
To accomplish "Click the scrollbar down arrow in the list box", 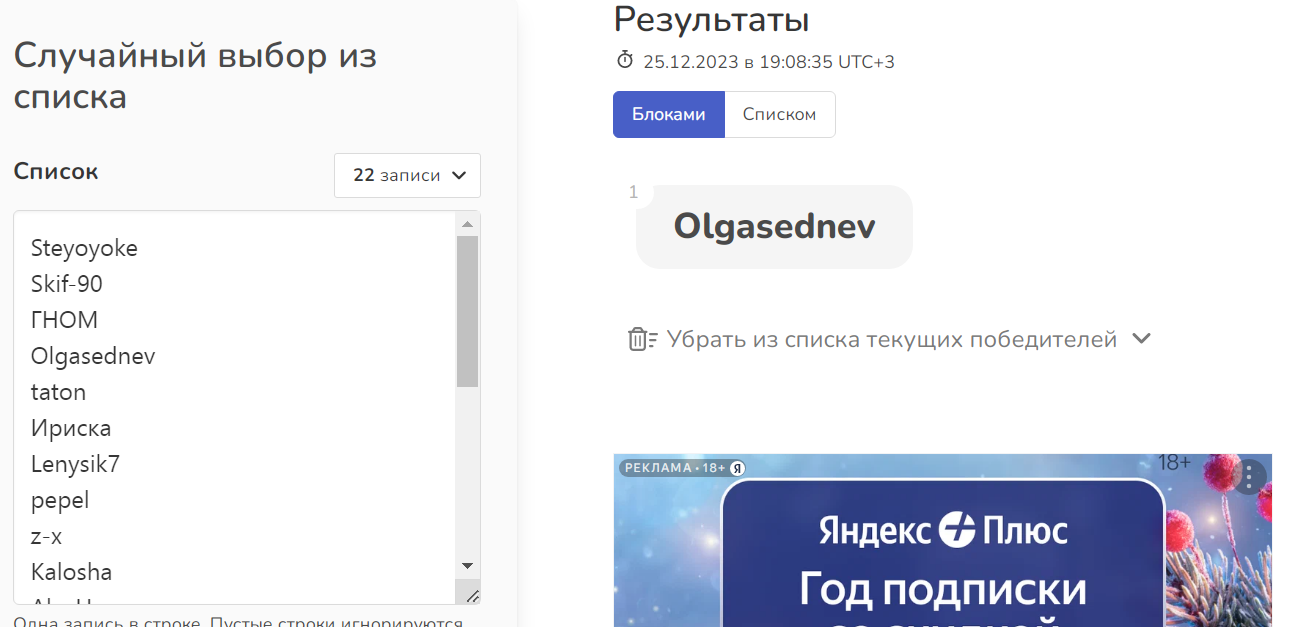I will pyautogui.click(x=467, y=566).
